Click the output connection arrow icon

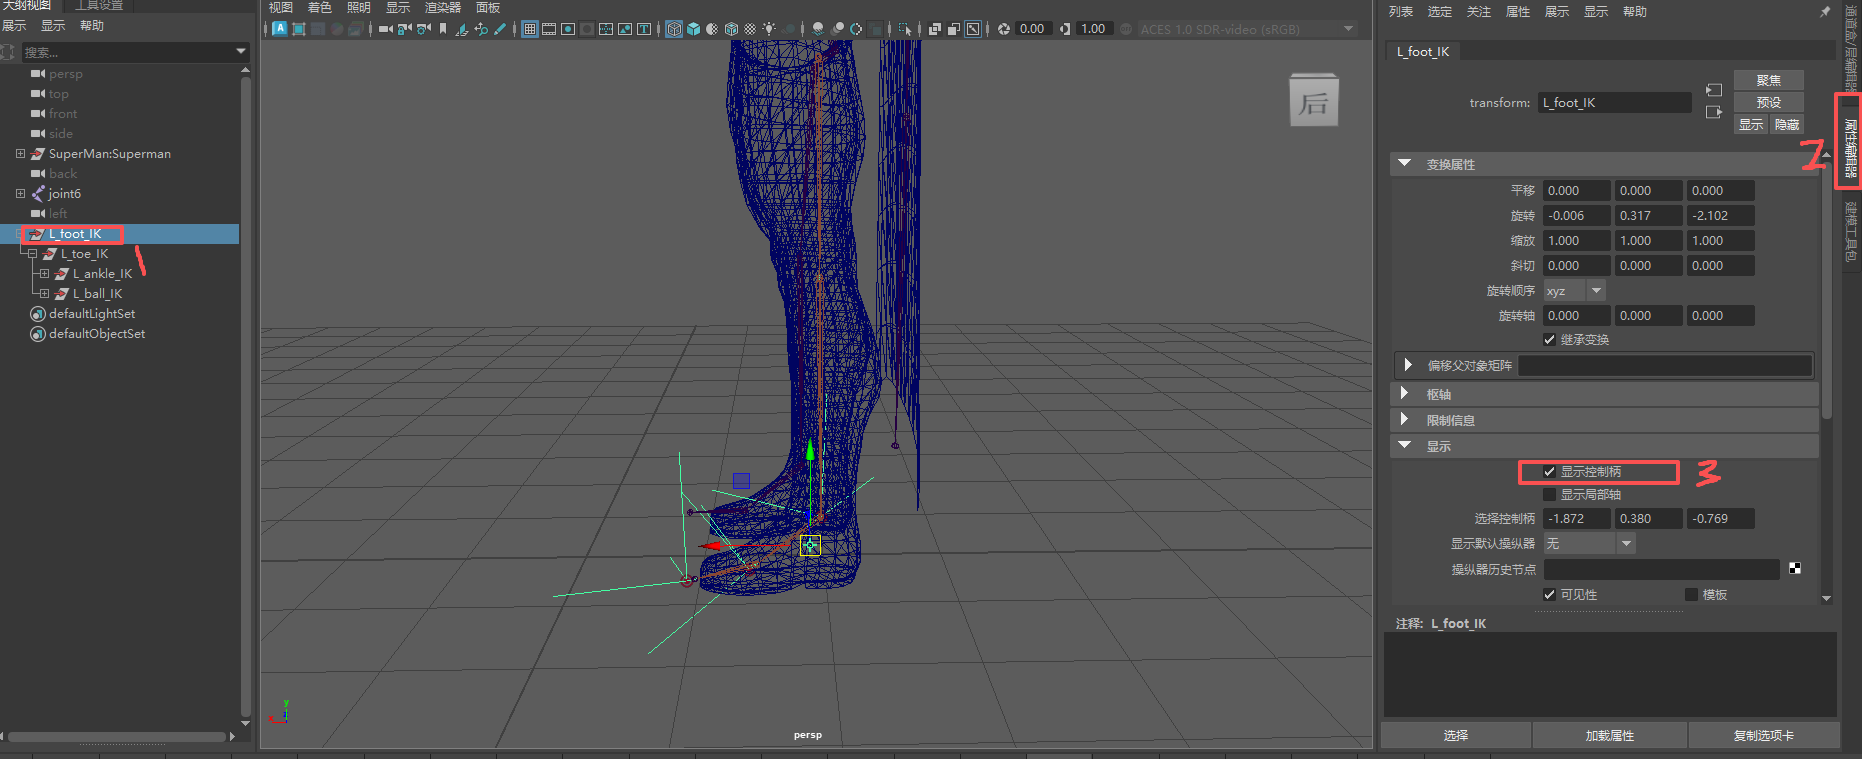point(1714,112)
